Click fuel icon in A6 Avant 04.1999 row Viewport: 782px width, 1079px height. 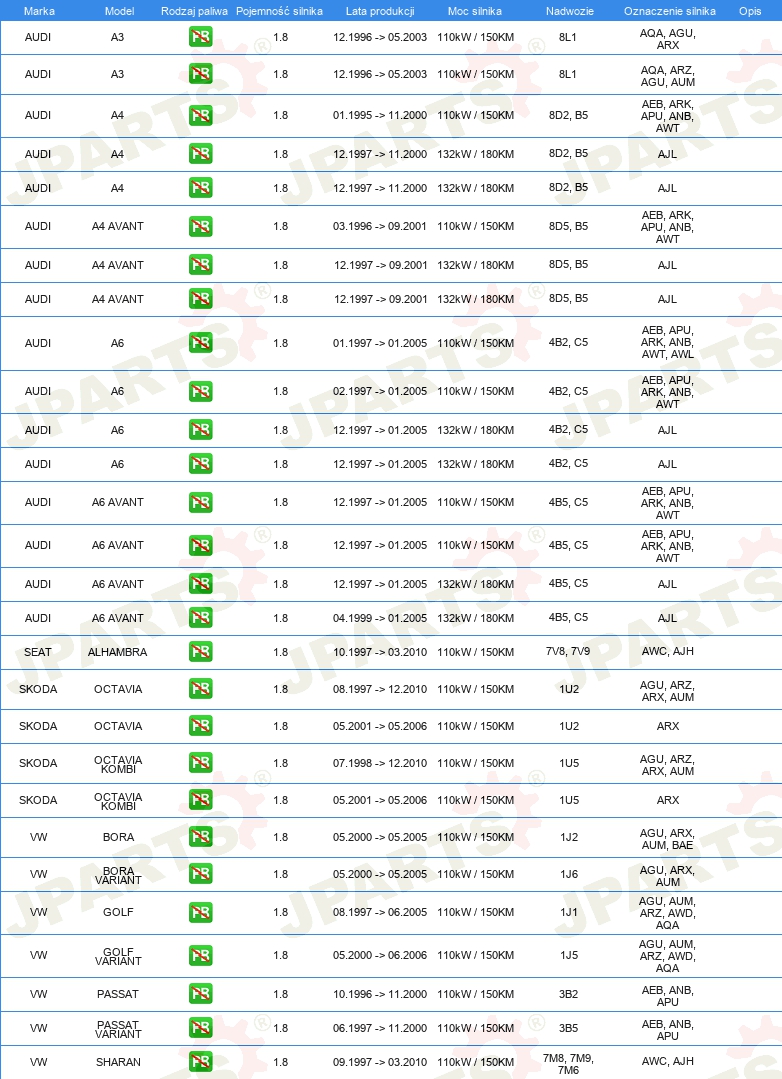coord(200,618)
